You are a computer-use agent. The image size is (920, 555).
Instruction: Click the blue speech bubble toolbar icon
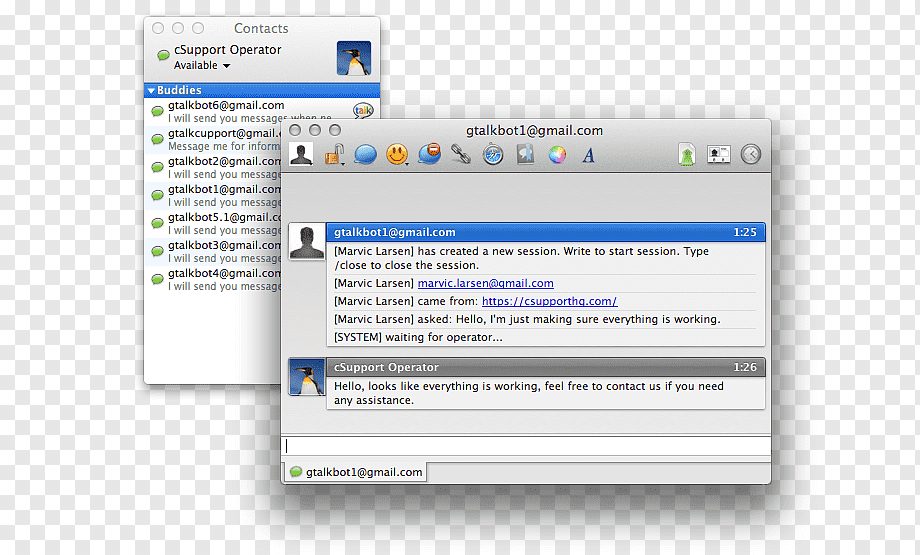[366, 155]
